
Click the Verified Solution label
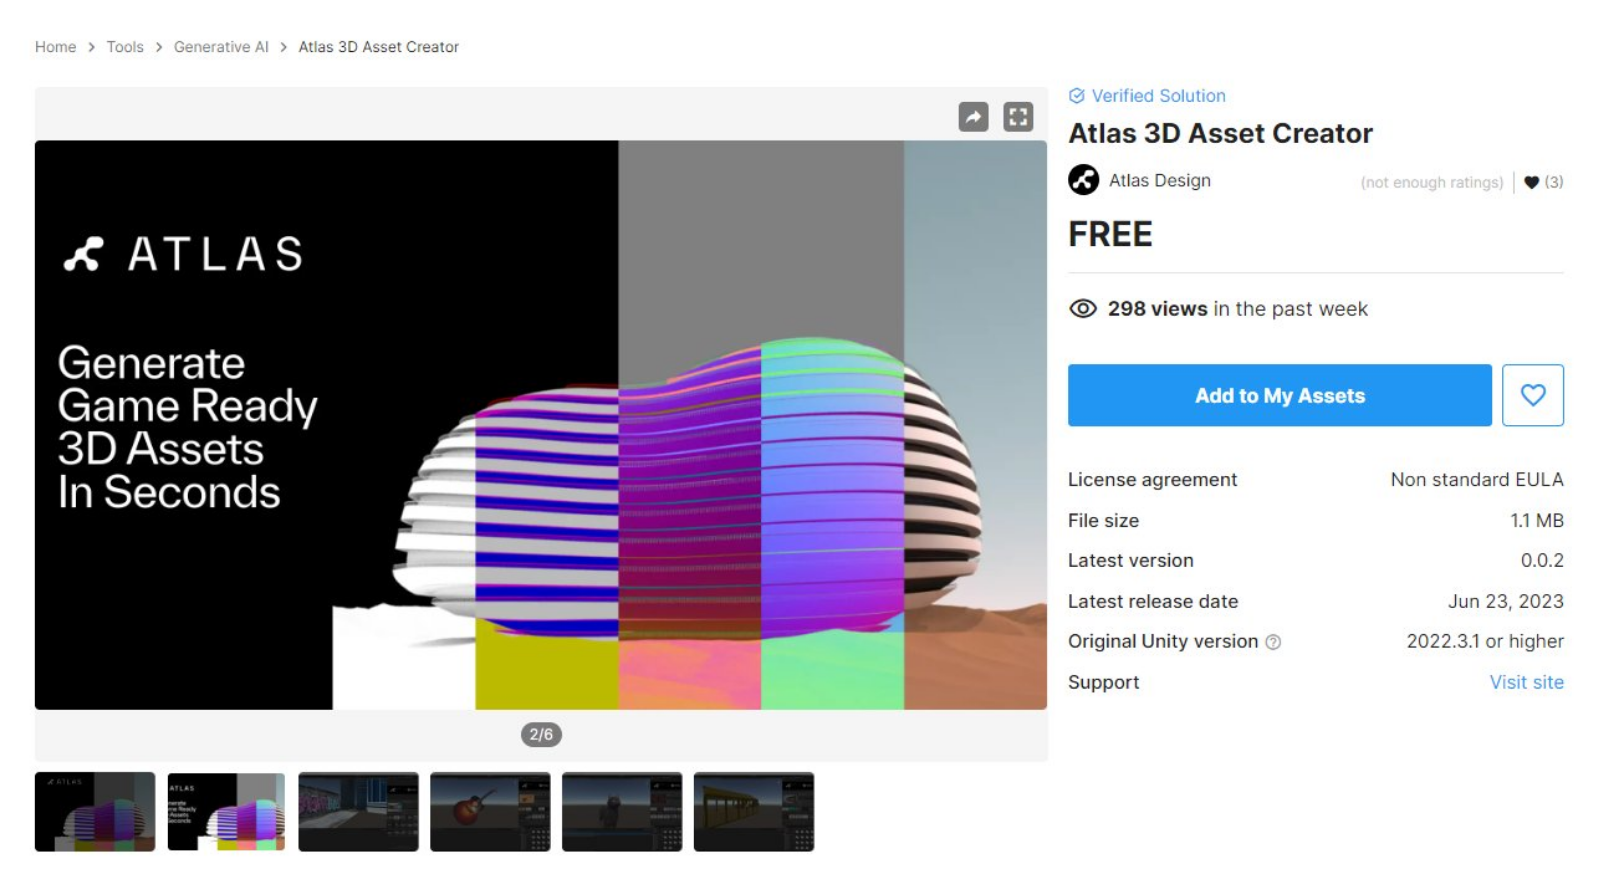(1158, 96)
